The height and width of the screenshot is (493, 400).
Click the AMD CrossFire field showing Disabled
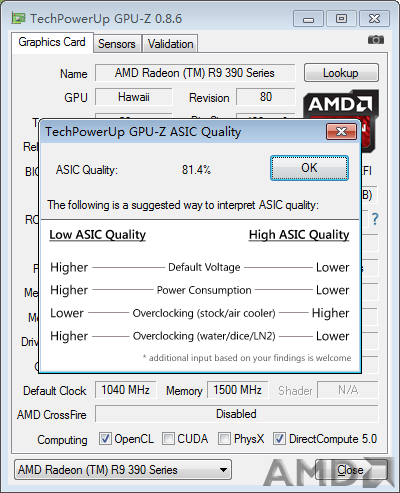coord(236,414)
